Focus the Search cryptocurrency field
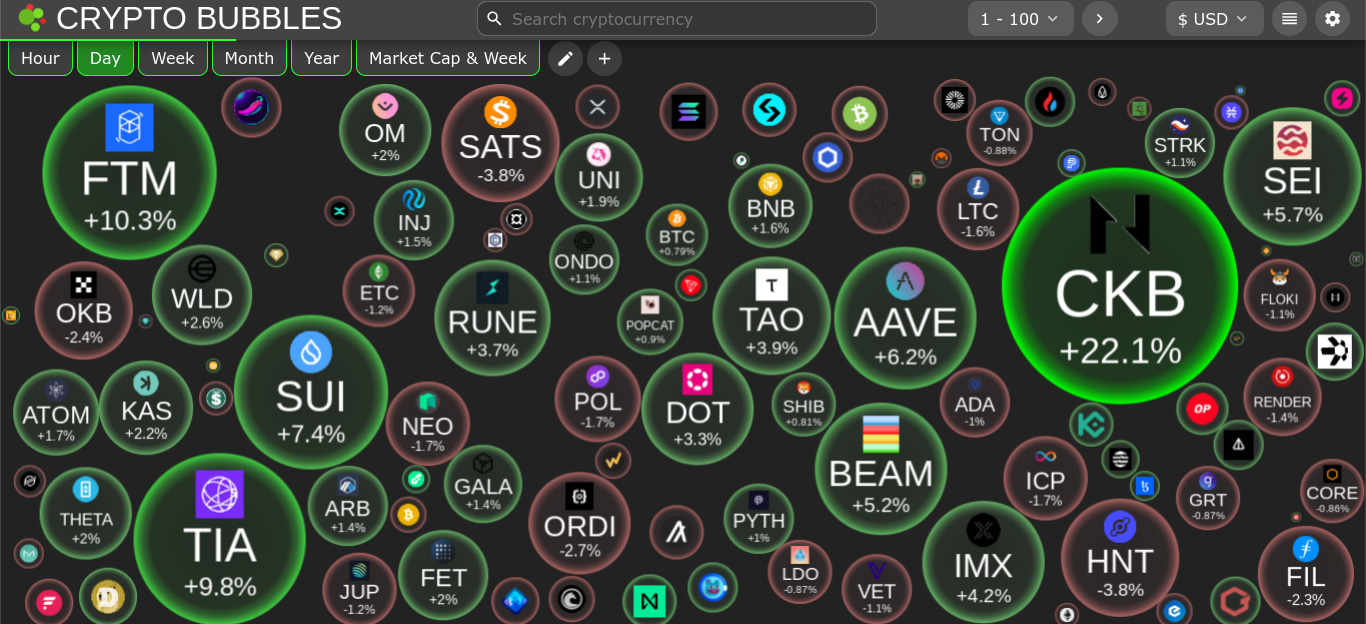1366x624 pixels. pos(677,19)
